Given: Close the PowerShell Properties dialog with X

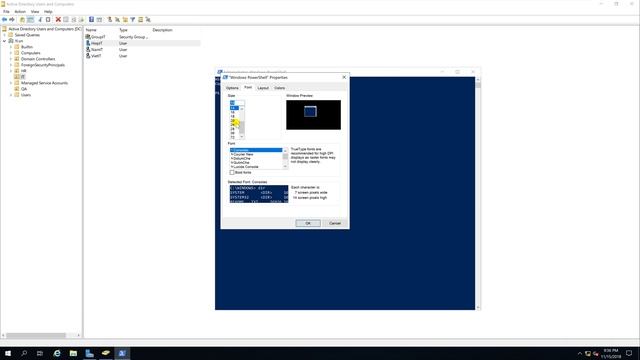Looking at the screenshot, I should (344, 77).
